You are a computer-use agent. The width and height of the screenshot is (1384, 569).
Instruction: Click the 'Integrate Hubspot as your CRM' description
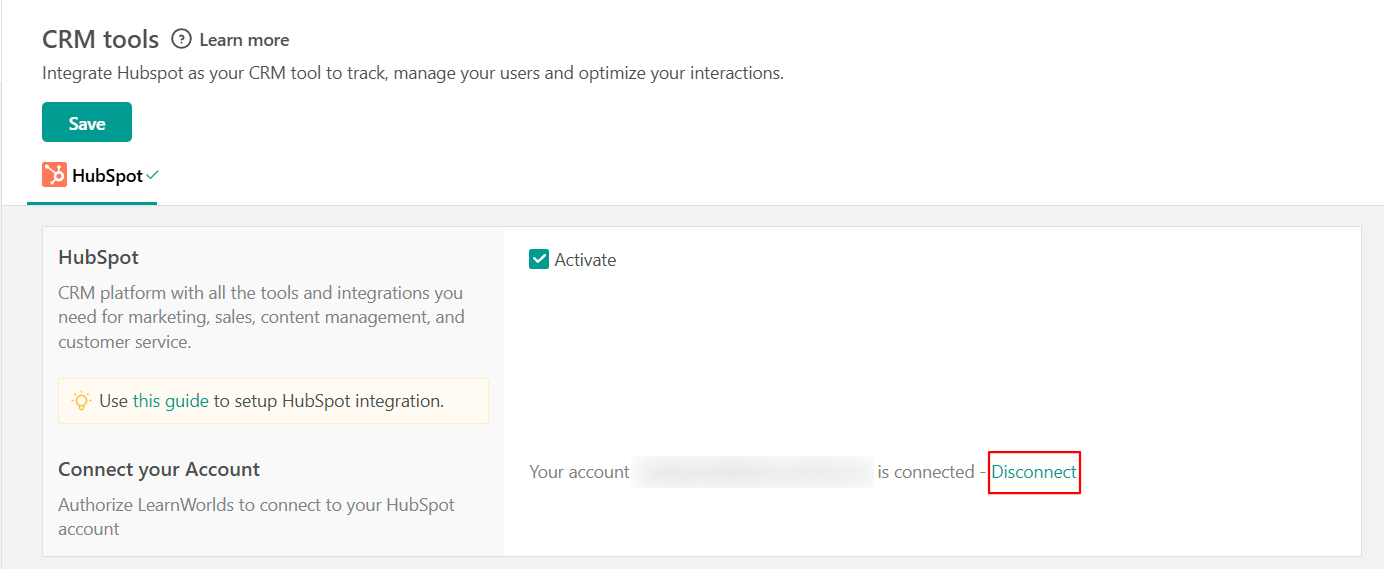click(x=413, y=73)
